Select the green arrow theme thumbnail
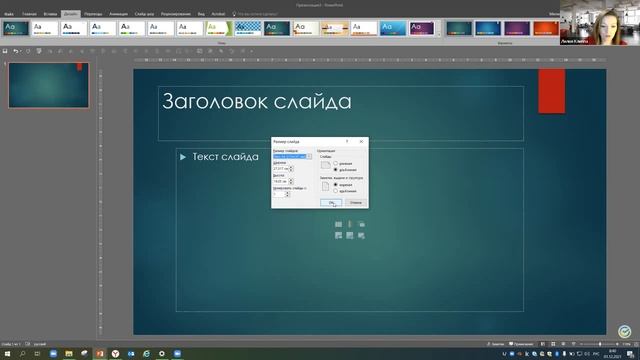Image resolution: width=640 pixels, height=360 pixels. tap(219, 29)
